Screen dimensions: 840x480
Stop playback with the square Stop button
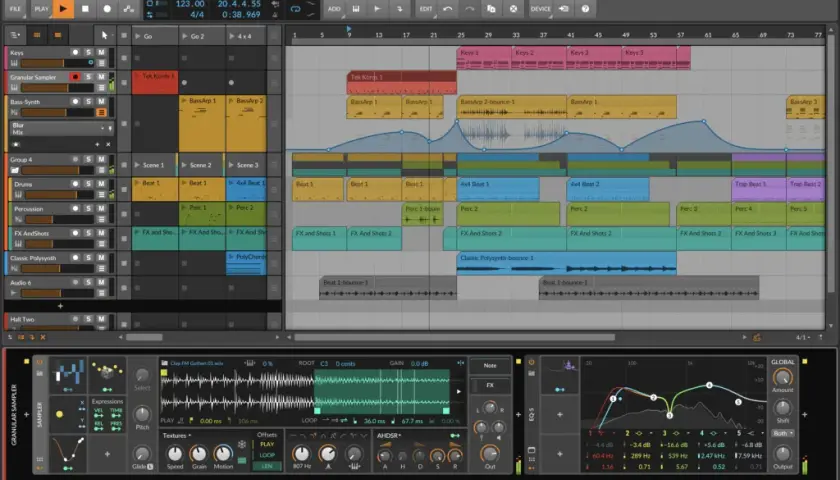coord(85,9)
